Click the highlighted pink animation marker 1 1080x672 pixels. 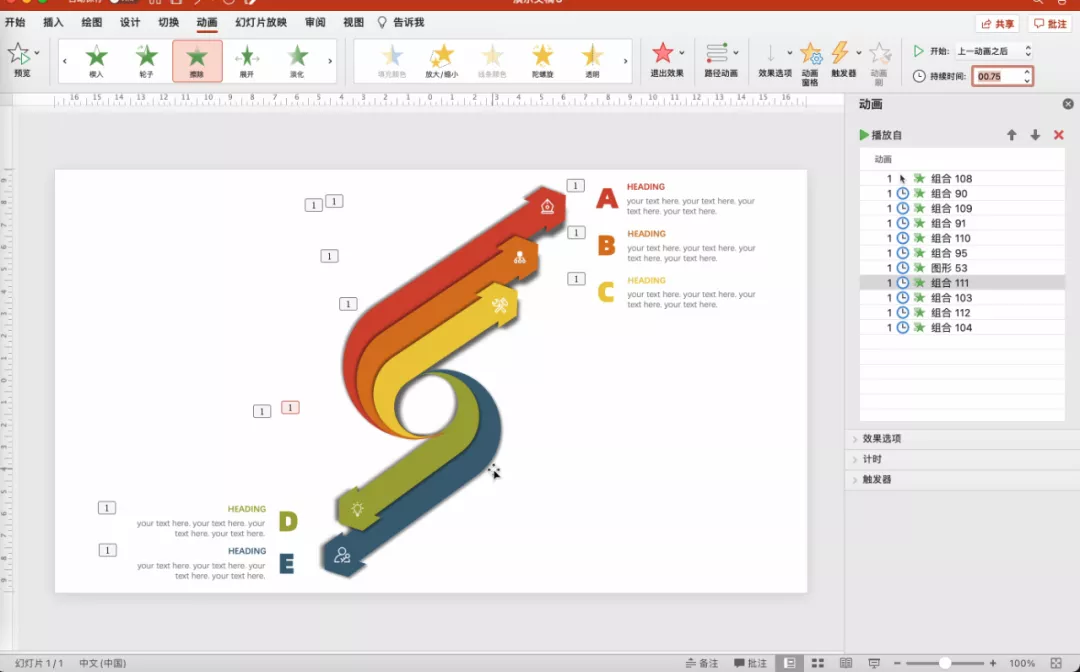point(290,408)
